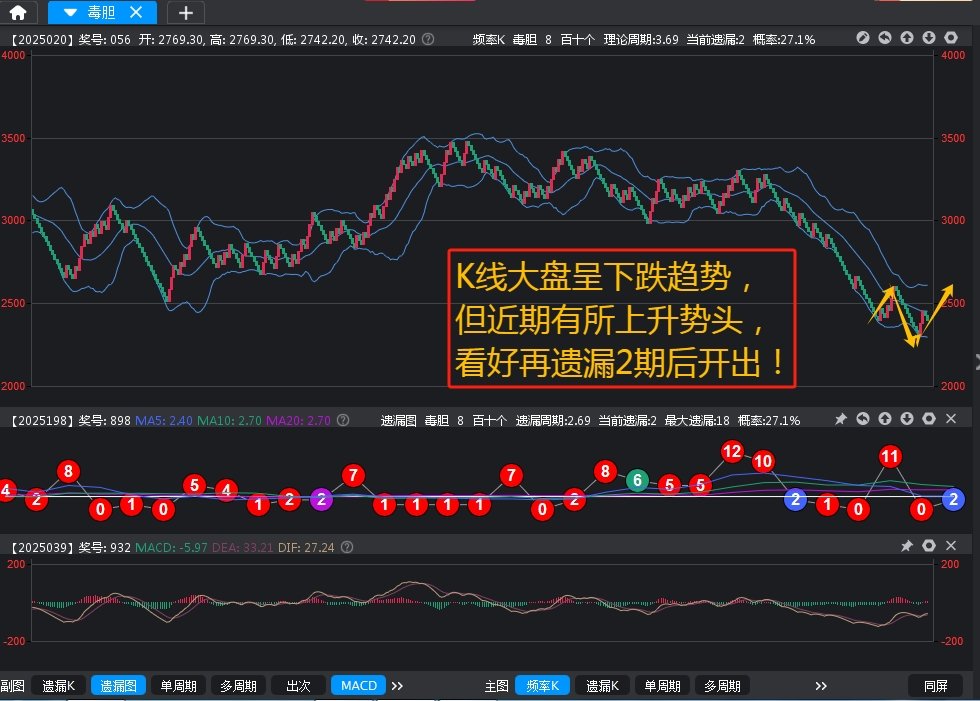Click the help question icon beside 收: 2742.20
This screenshot has width=980, height=701.
(428, 39)
